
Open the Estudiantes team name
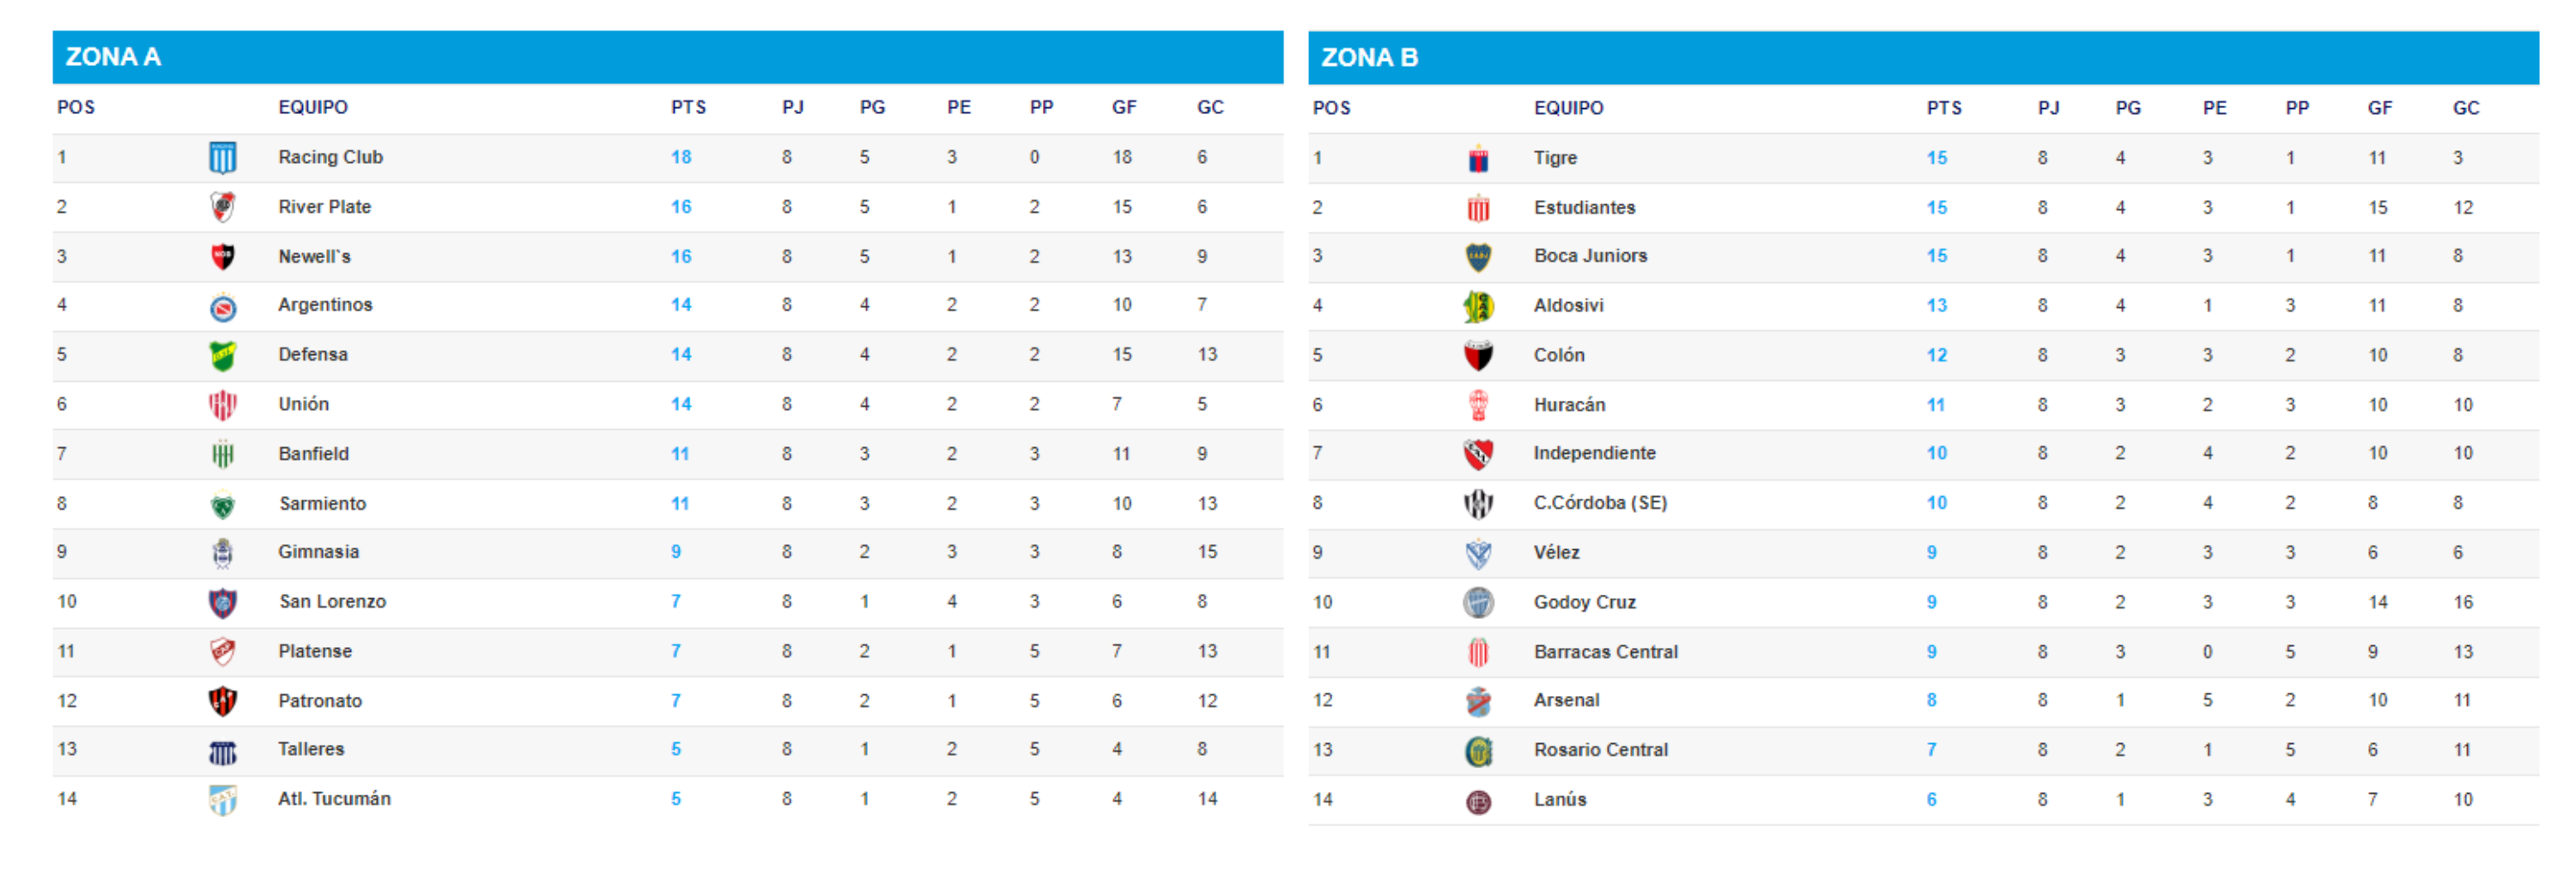point(1584,208)
